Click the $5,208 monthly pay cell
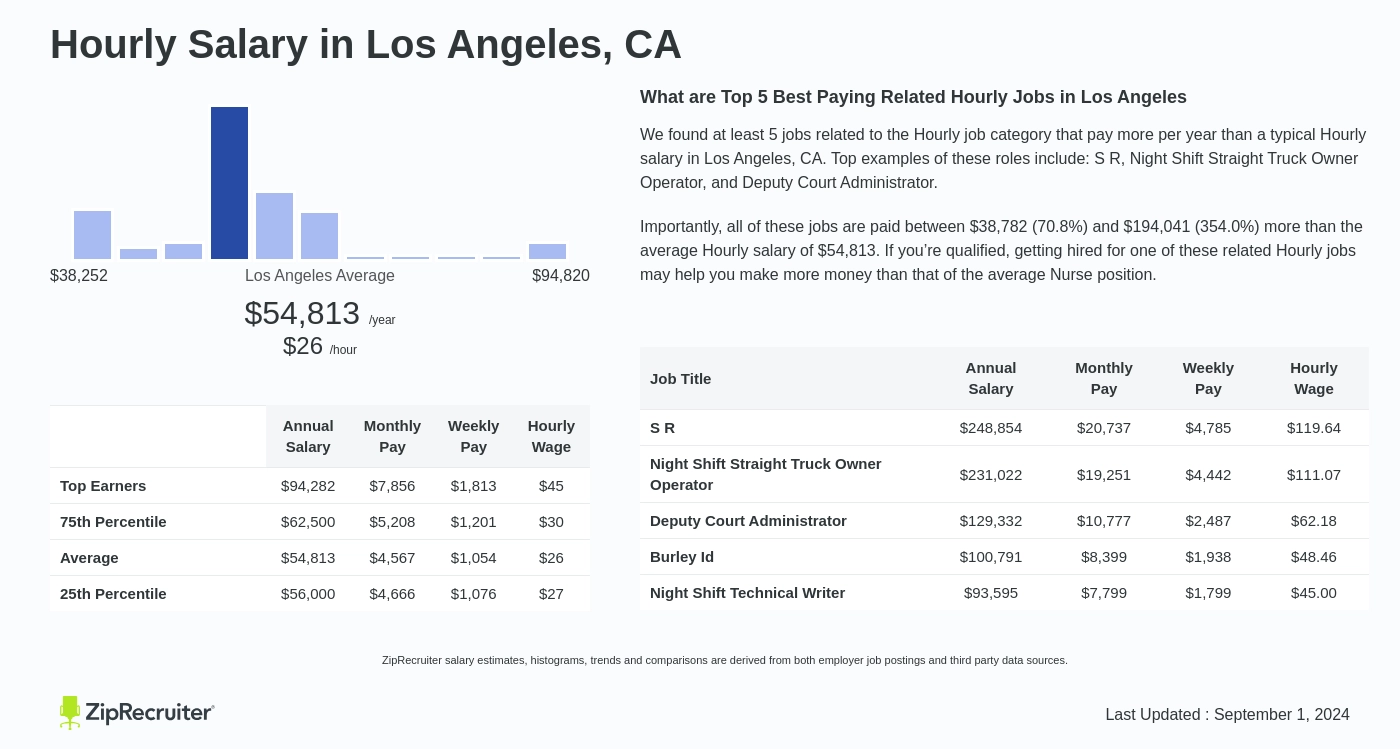Viewport: 1400px width, 749px height. [x=392, y=522]
